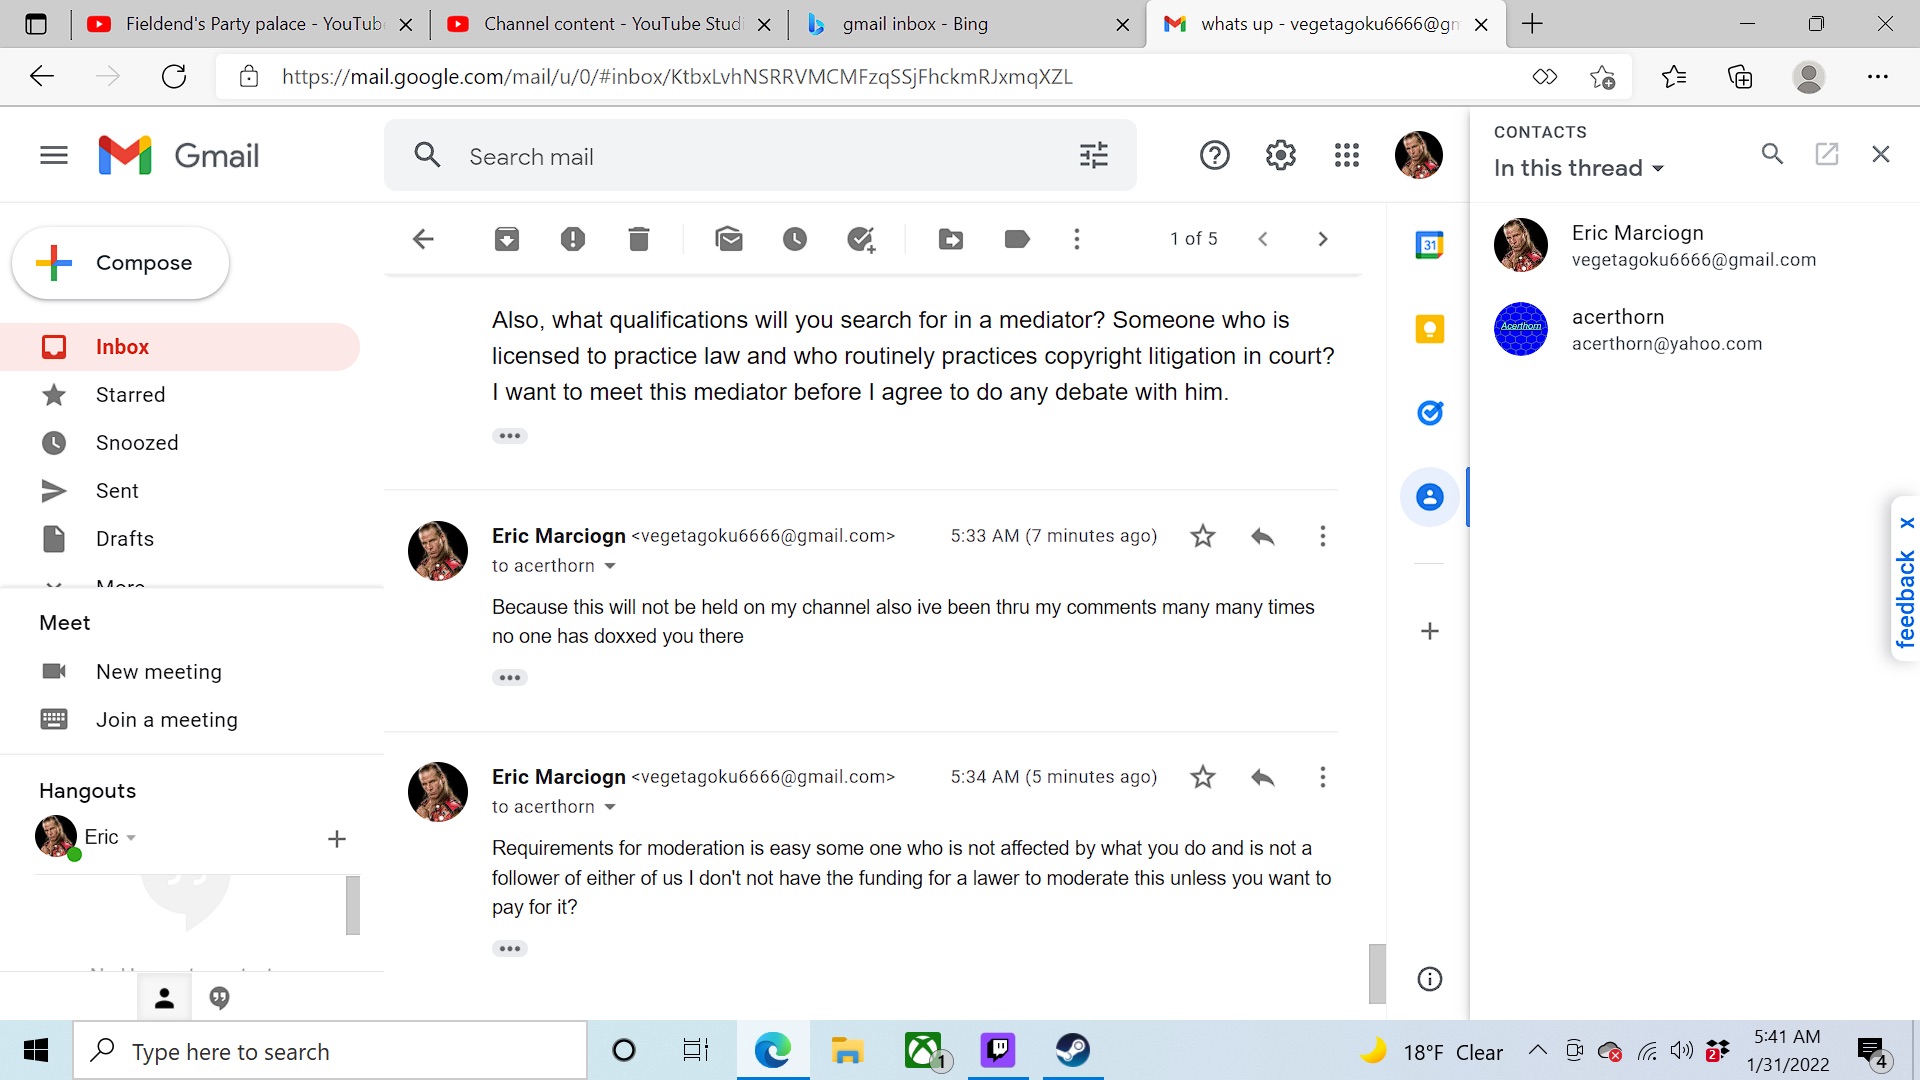Open Gmail Settings gear
The image size is (1920, 1080).
[1281, 155]
